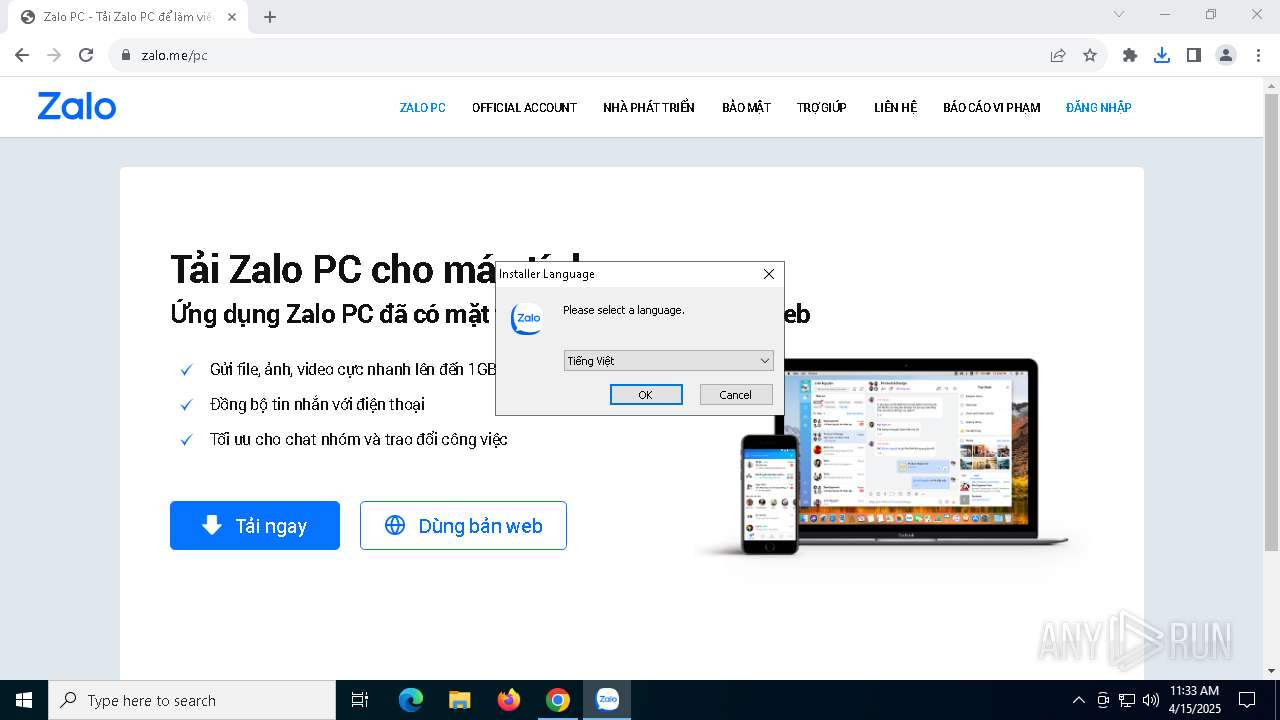This screenshot has width=1280, height=720.
Task: Confirm language with OK button
Action: click(x=646, y=394)
